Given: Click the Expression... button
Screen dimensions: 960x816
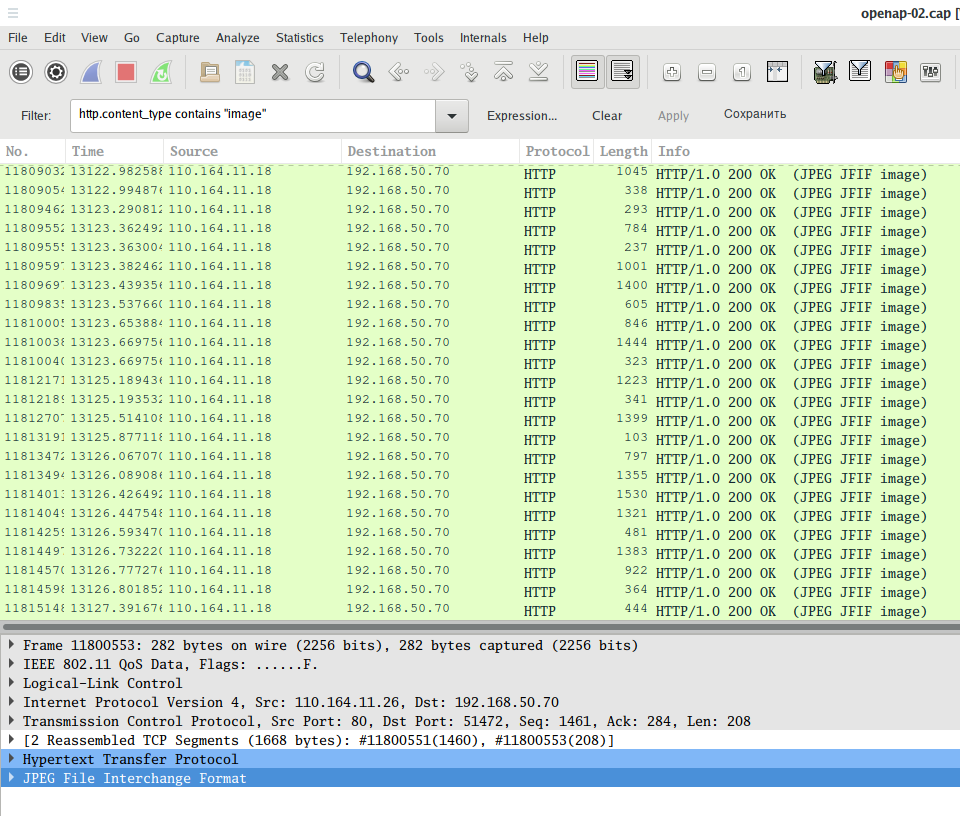Looking at the screenshot, I should pos(522,116).
